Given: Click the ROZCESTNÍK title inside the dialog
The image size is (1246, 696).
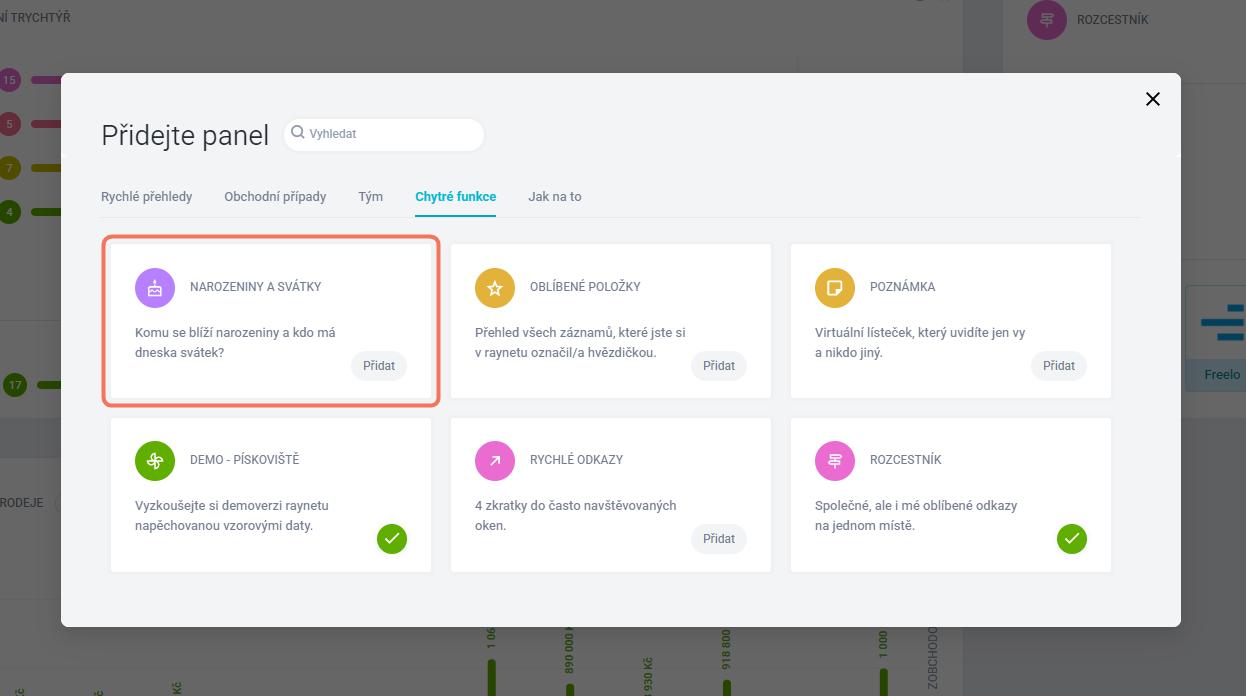Looking at the screenshot, I should [906, 460].
